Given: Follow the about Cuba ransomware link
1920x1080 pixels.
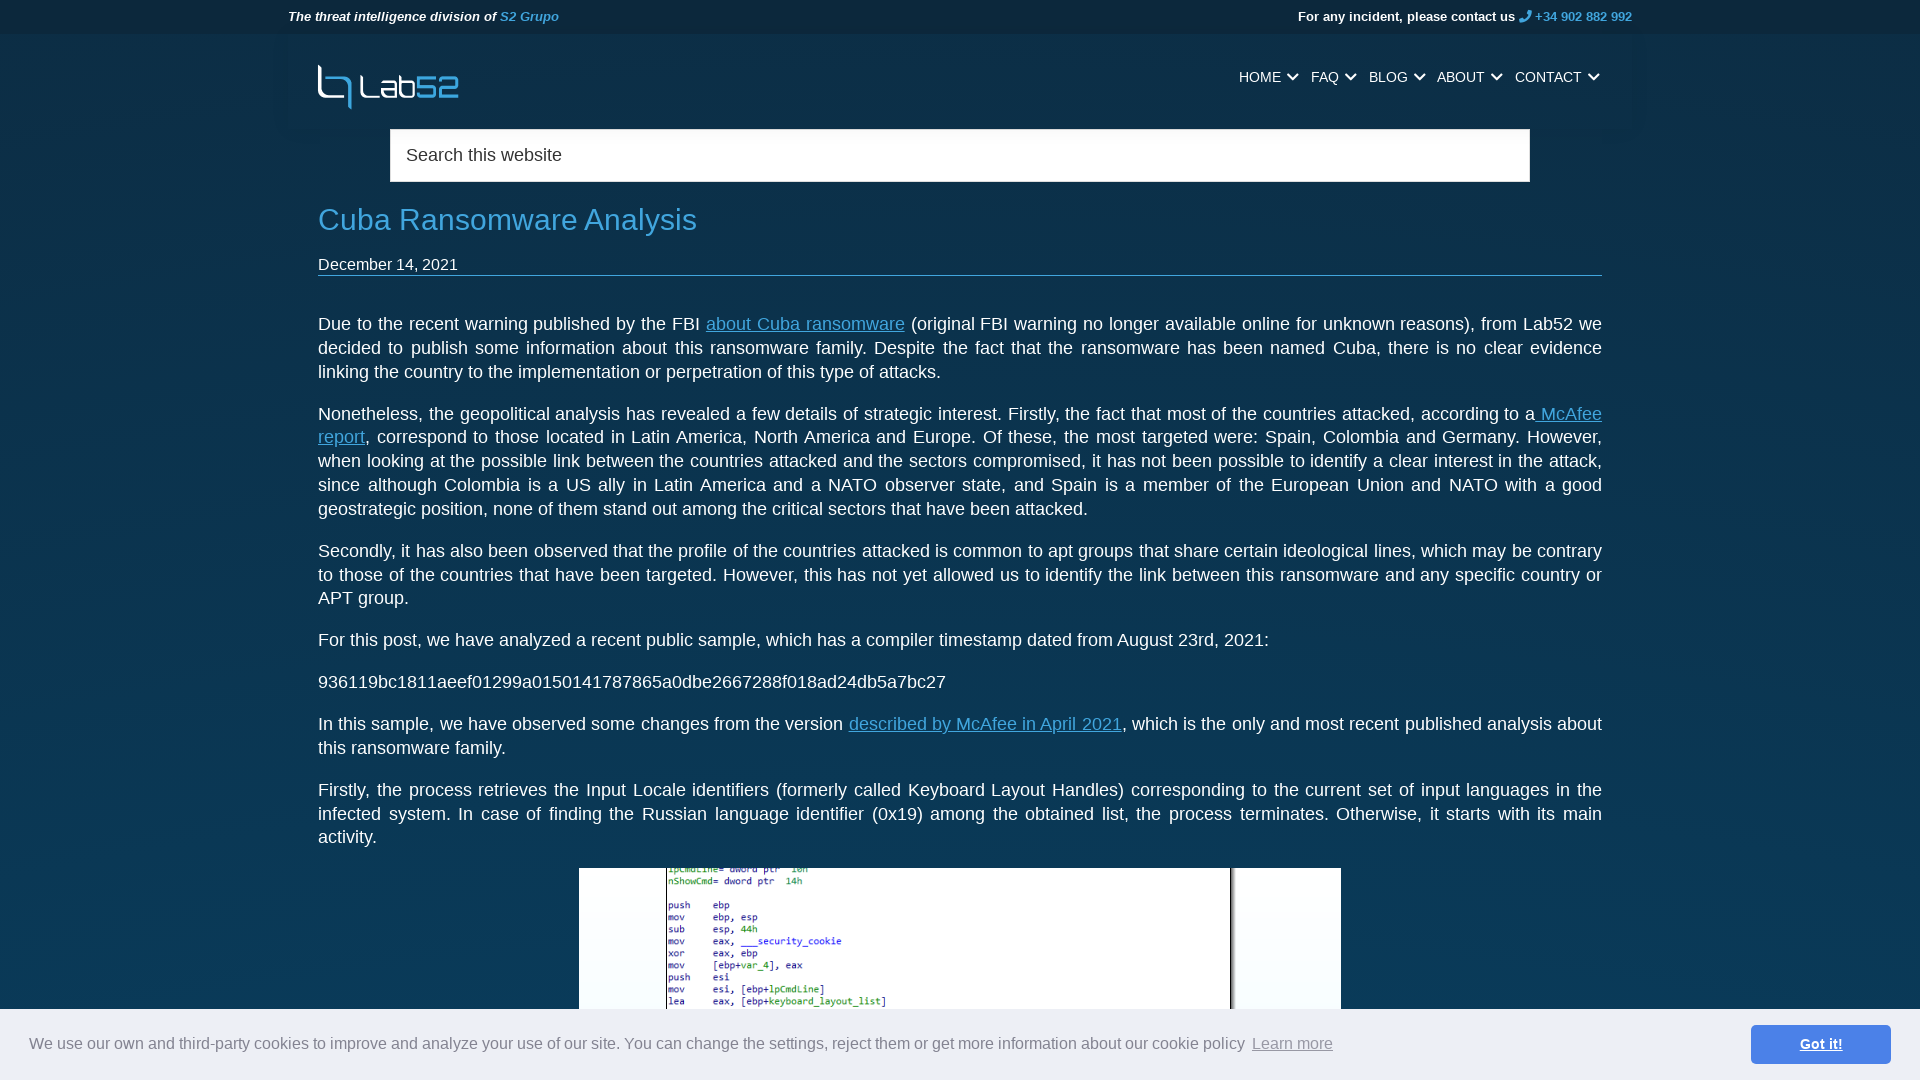Looking at the screenshot, I should pyautogui.click(x=805, y=324).
